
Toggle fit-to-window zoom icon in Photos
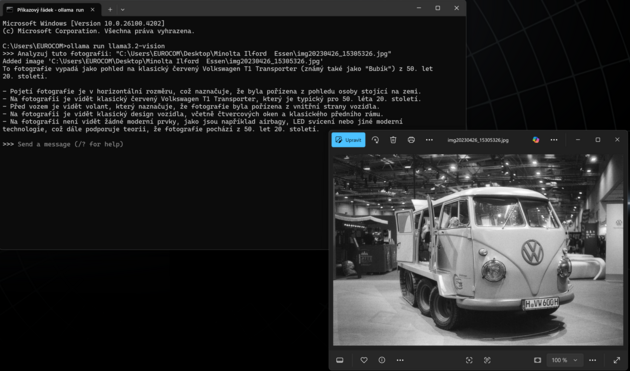pos(537,360)
